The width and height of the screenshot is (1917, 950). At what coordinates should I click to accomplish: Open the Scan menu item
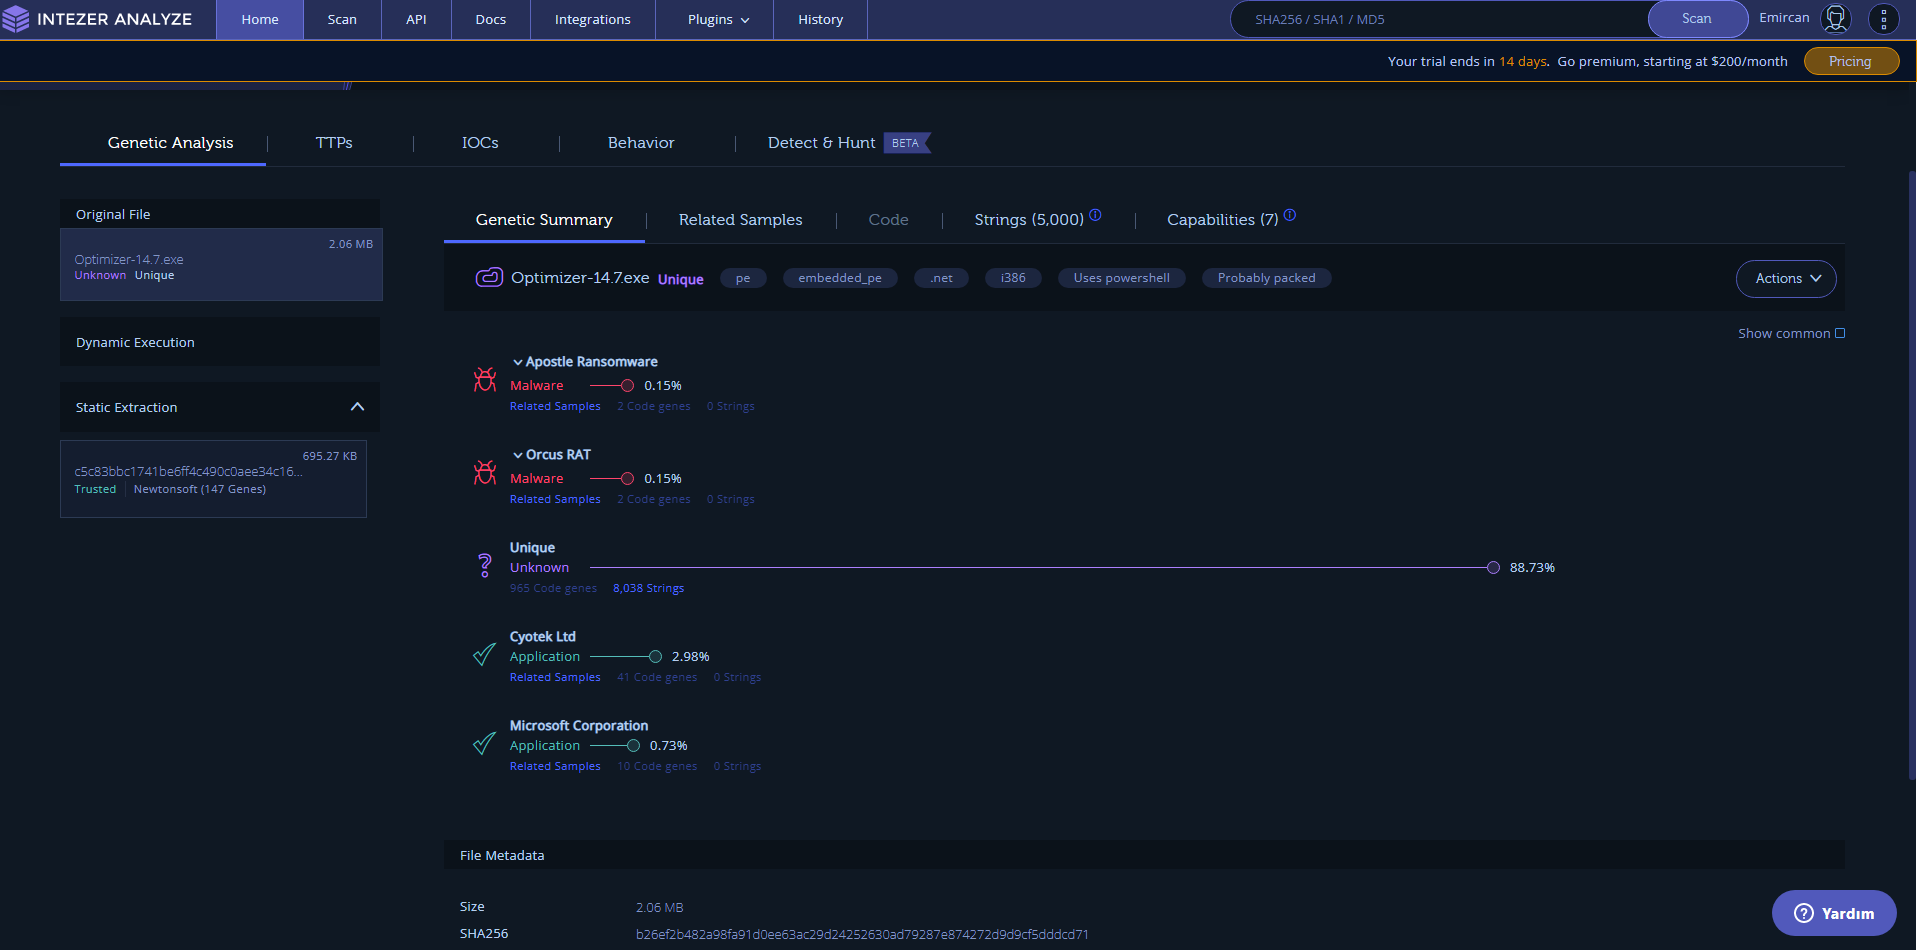click(342, 20)
